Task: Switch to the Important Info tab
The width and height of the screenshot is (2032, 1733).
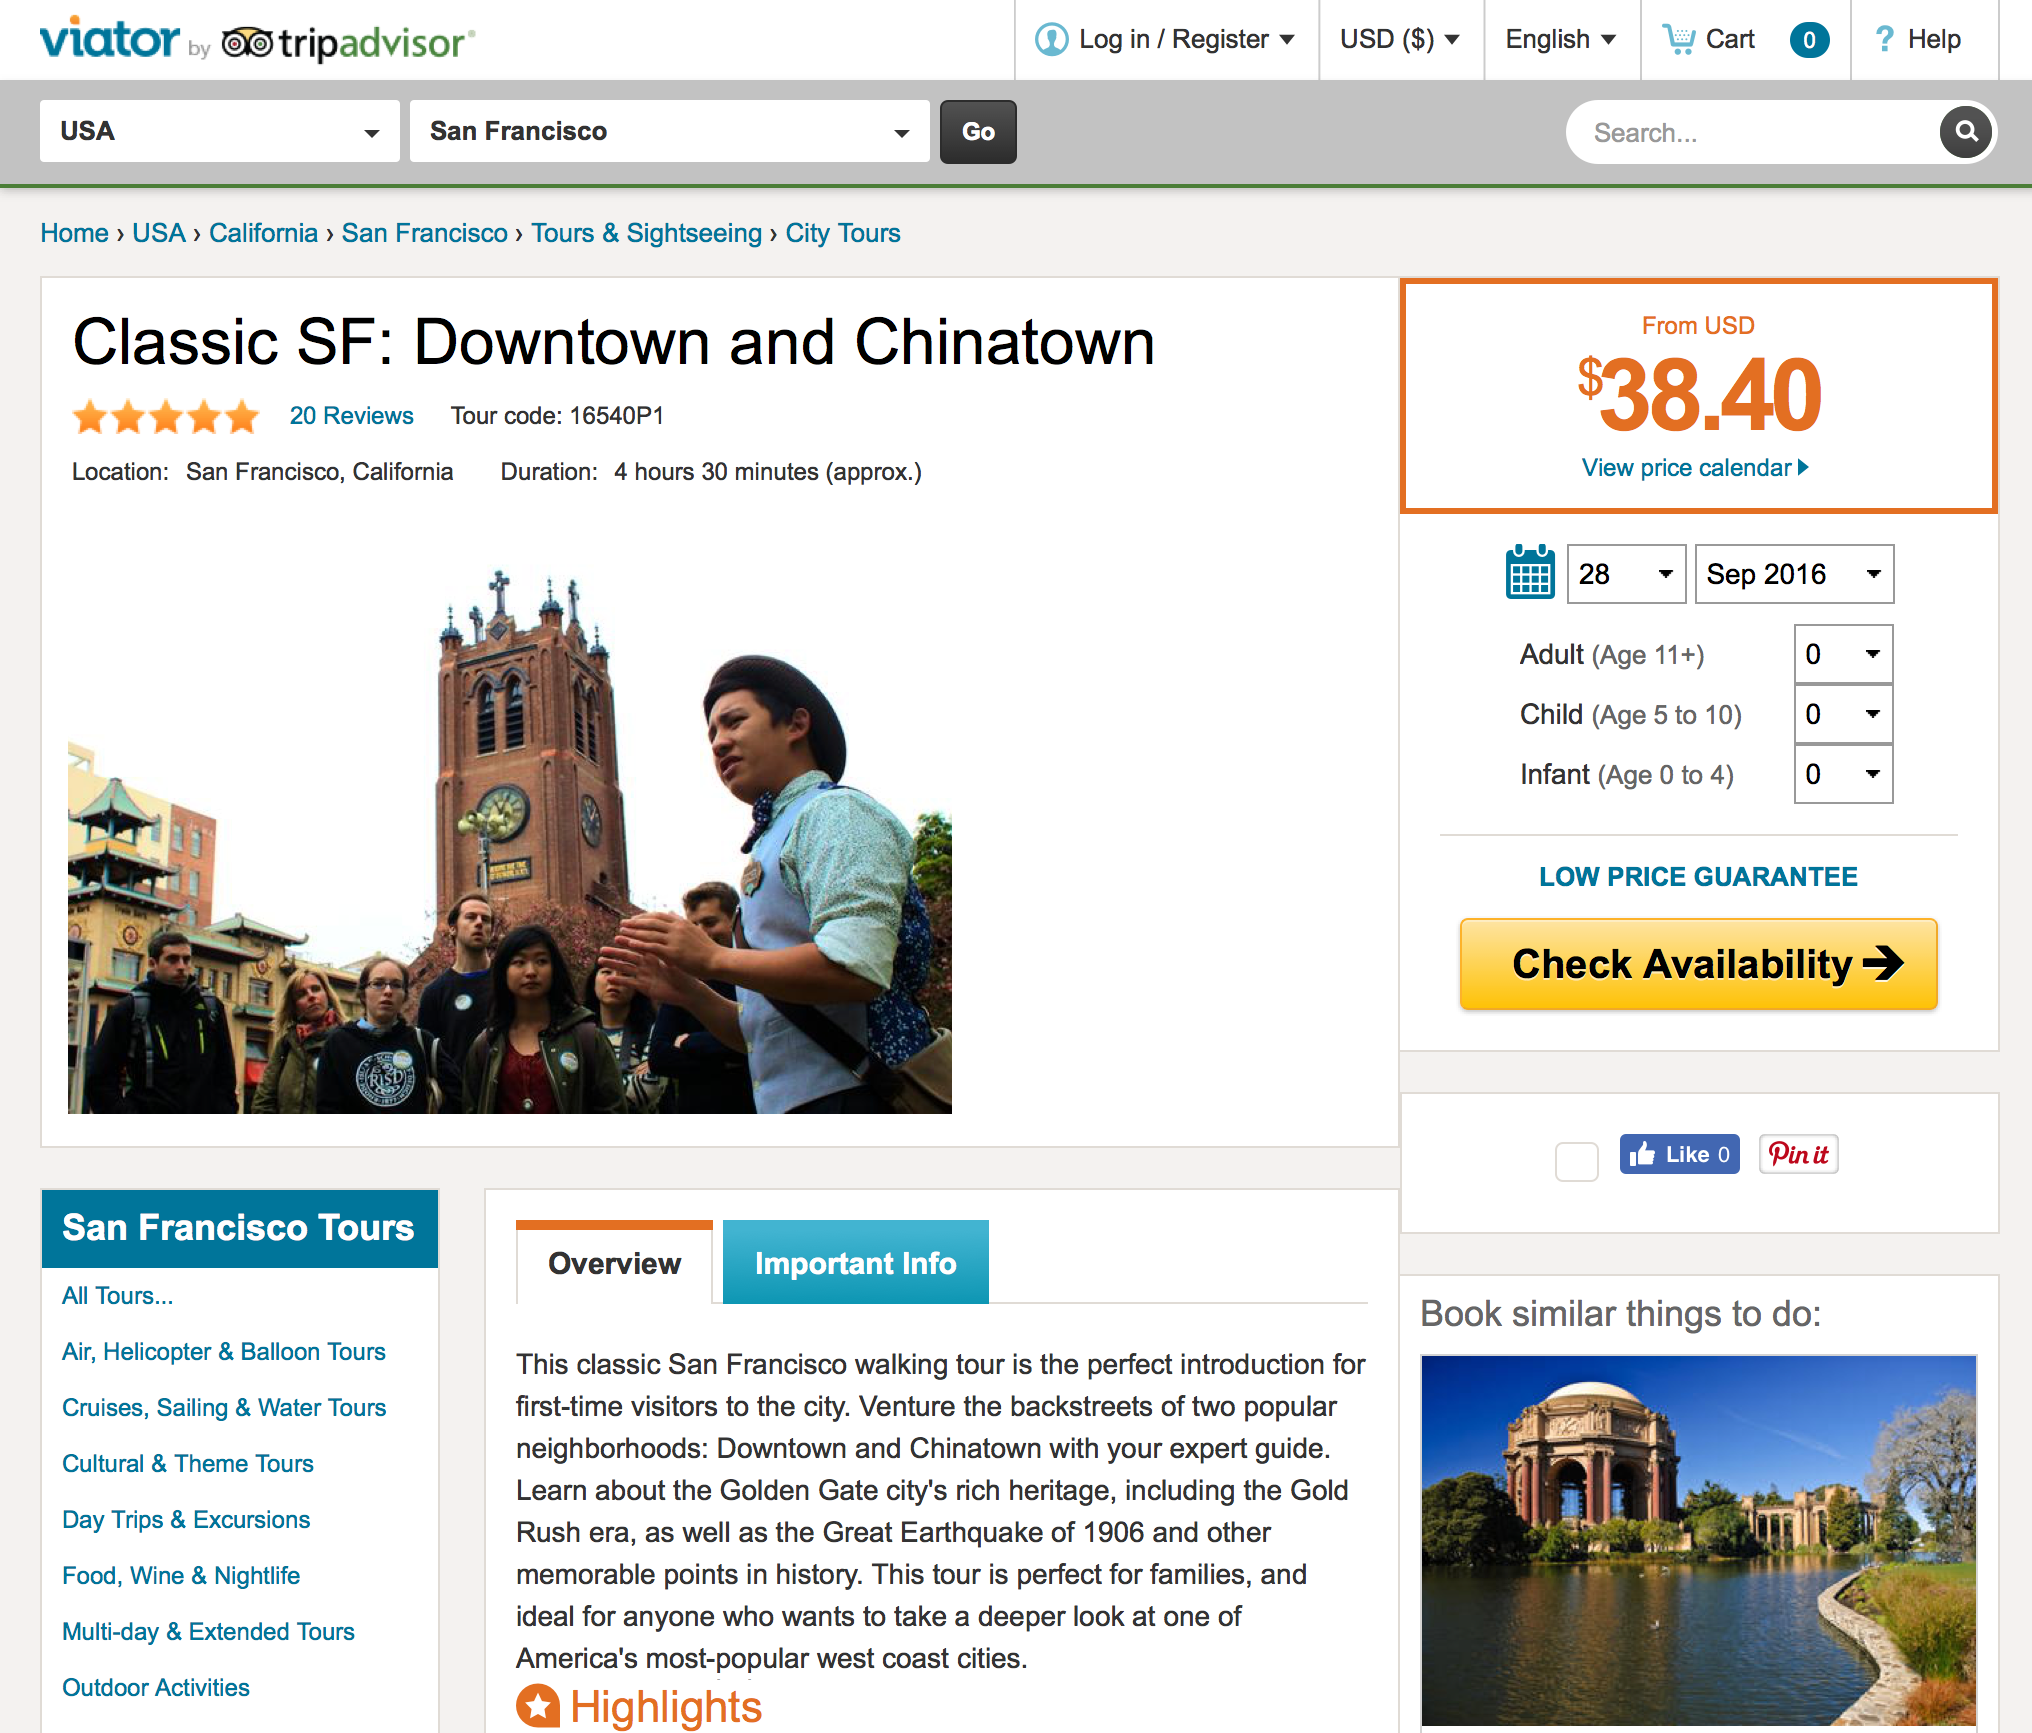Action: (x=856, y=1262)
